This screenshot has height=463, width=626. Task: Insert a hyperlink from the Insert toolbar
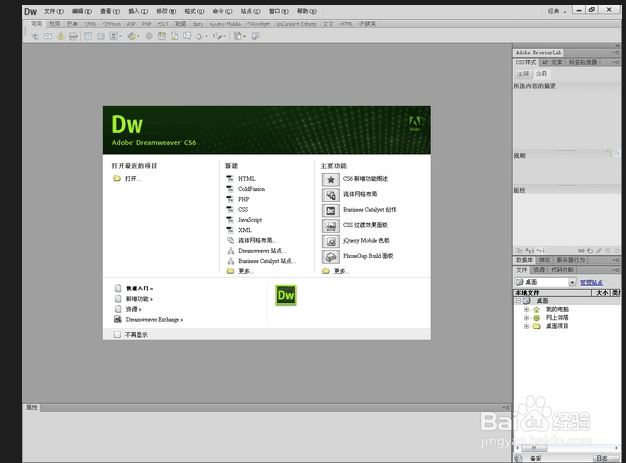[35, 36]
